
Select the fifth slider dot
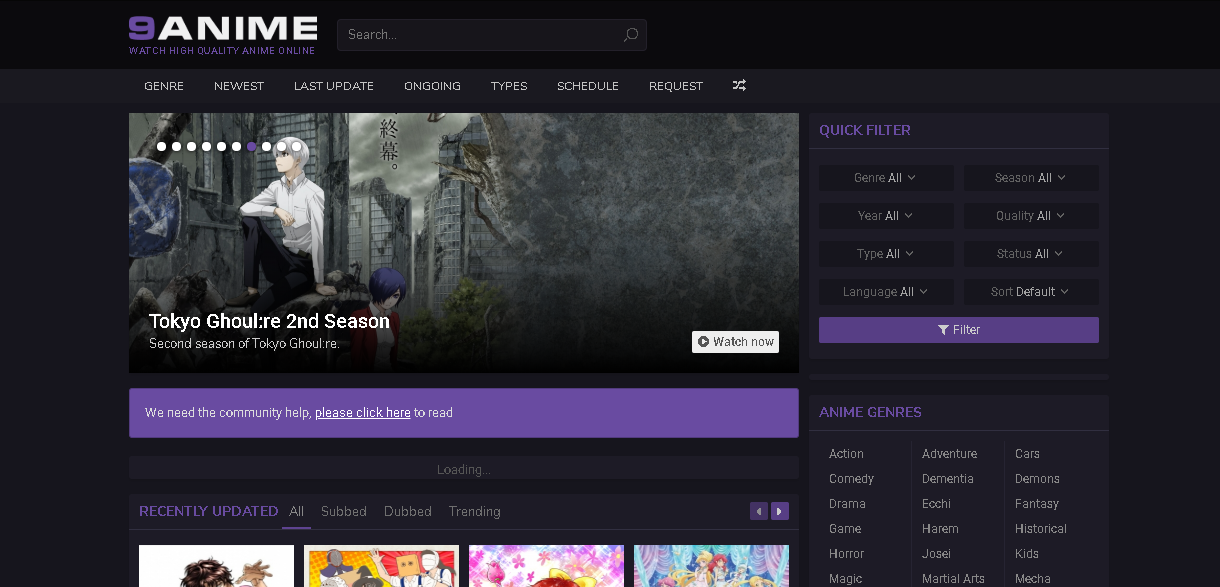221,146
